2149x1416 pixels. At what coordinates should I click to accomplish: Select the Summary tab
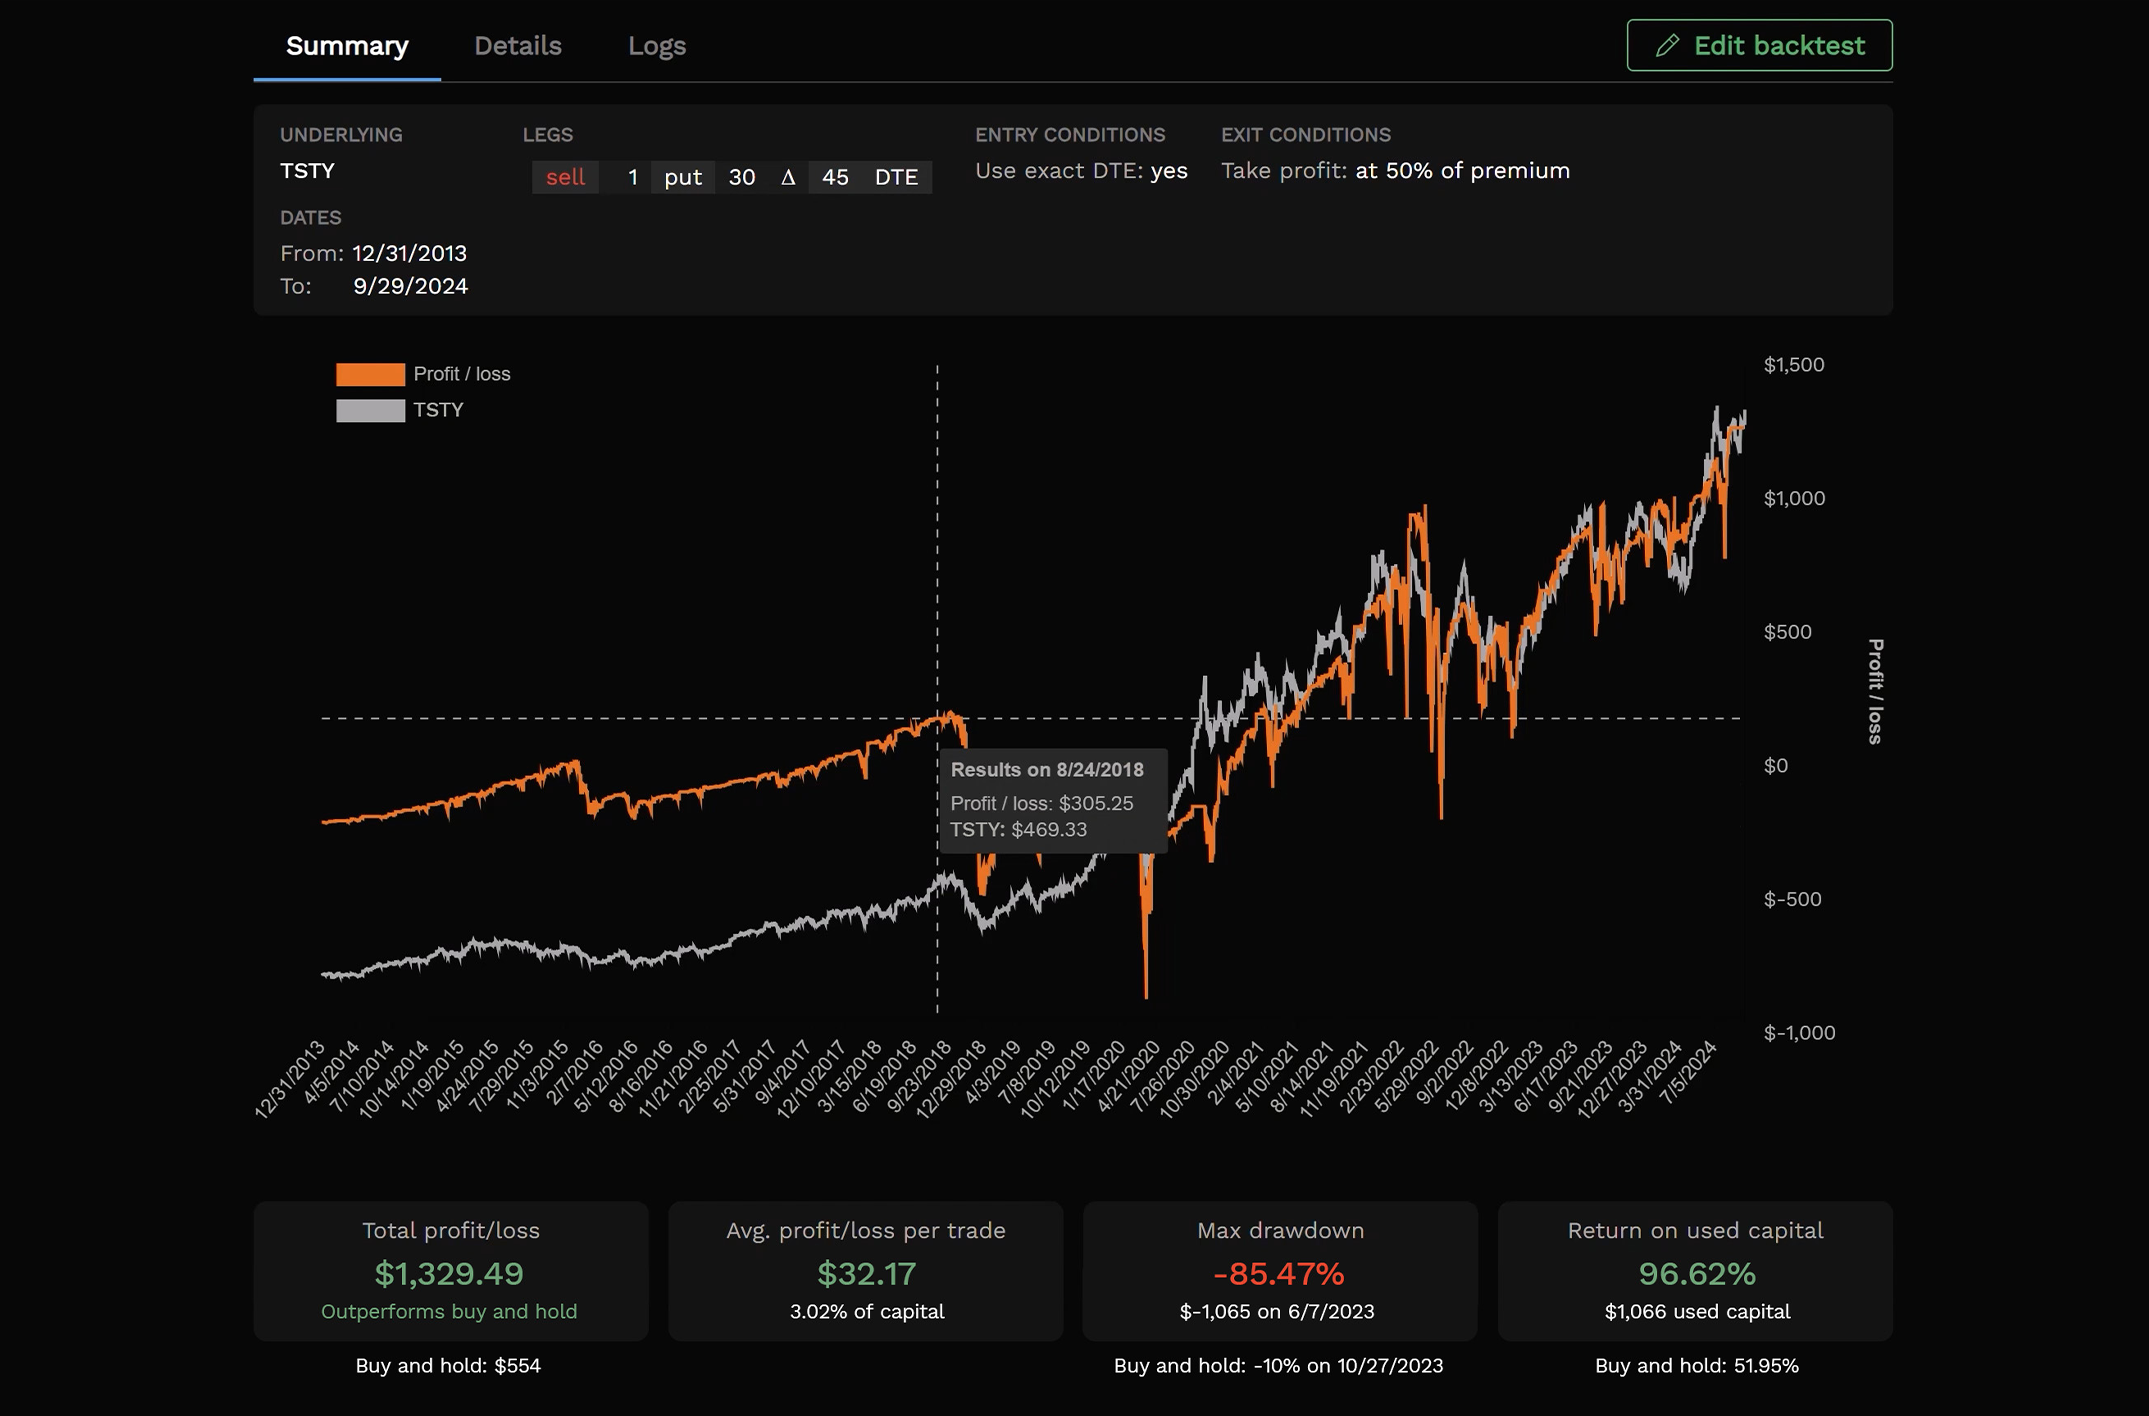[347, 46]
